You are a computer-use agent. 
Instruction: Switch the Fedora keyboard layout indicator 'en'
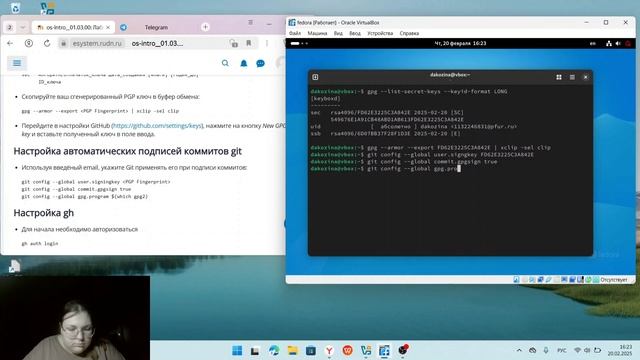[593, 43]
